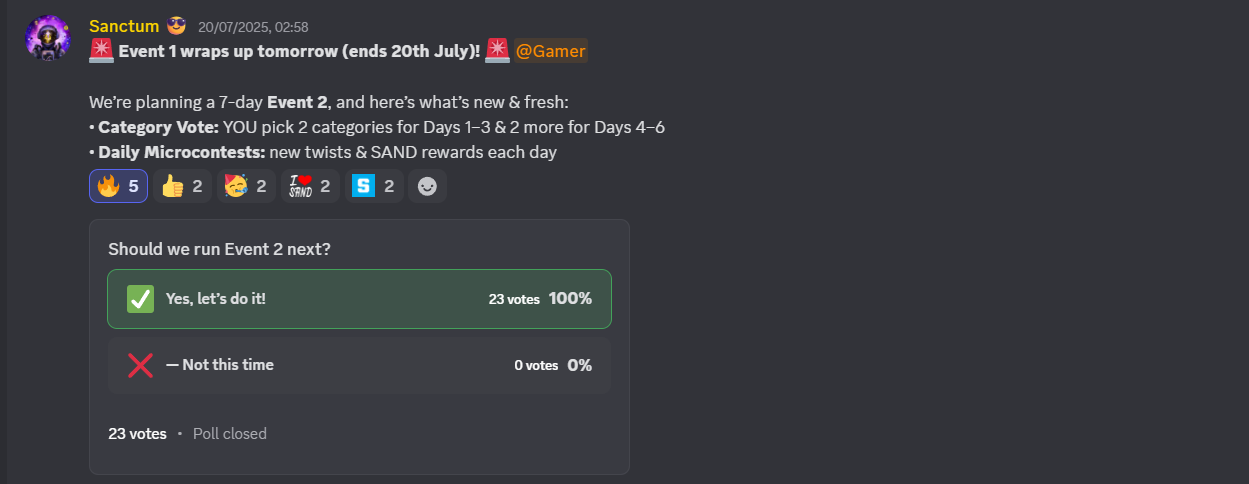Click the red X poll icon

pyautogui.click(x=140, y=365)
